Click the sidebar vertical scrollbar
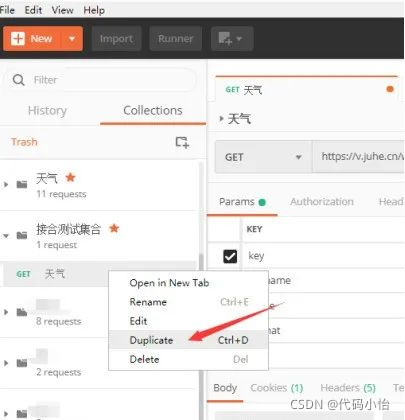The image size is (405, 420). click(201, 290)
